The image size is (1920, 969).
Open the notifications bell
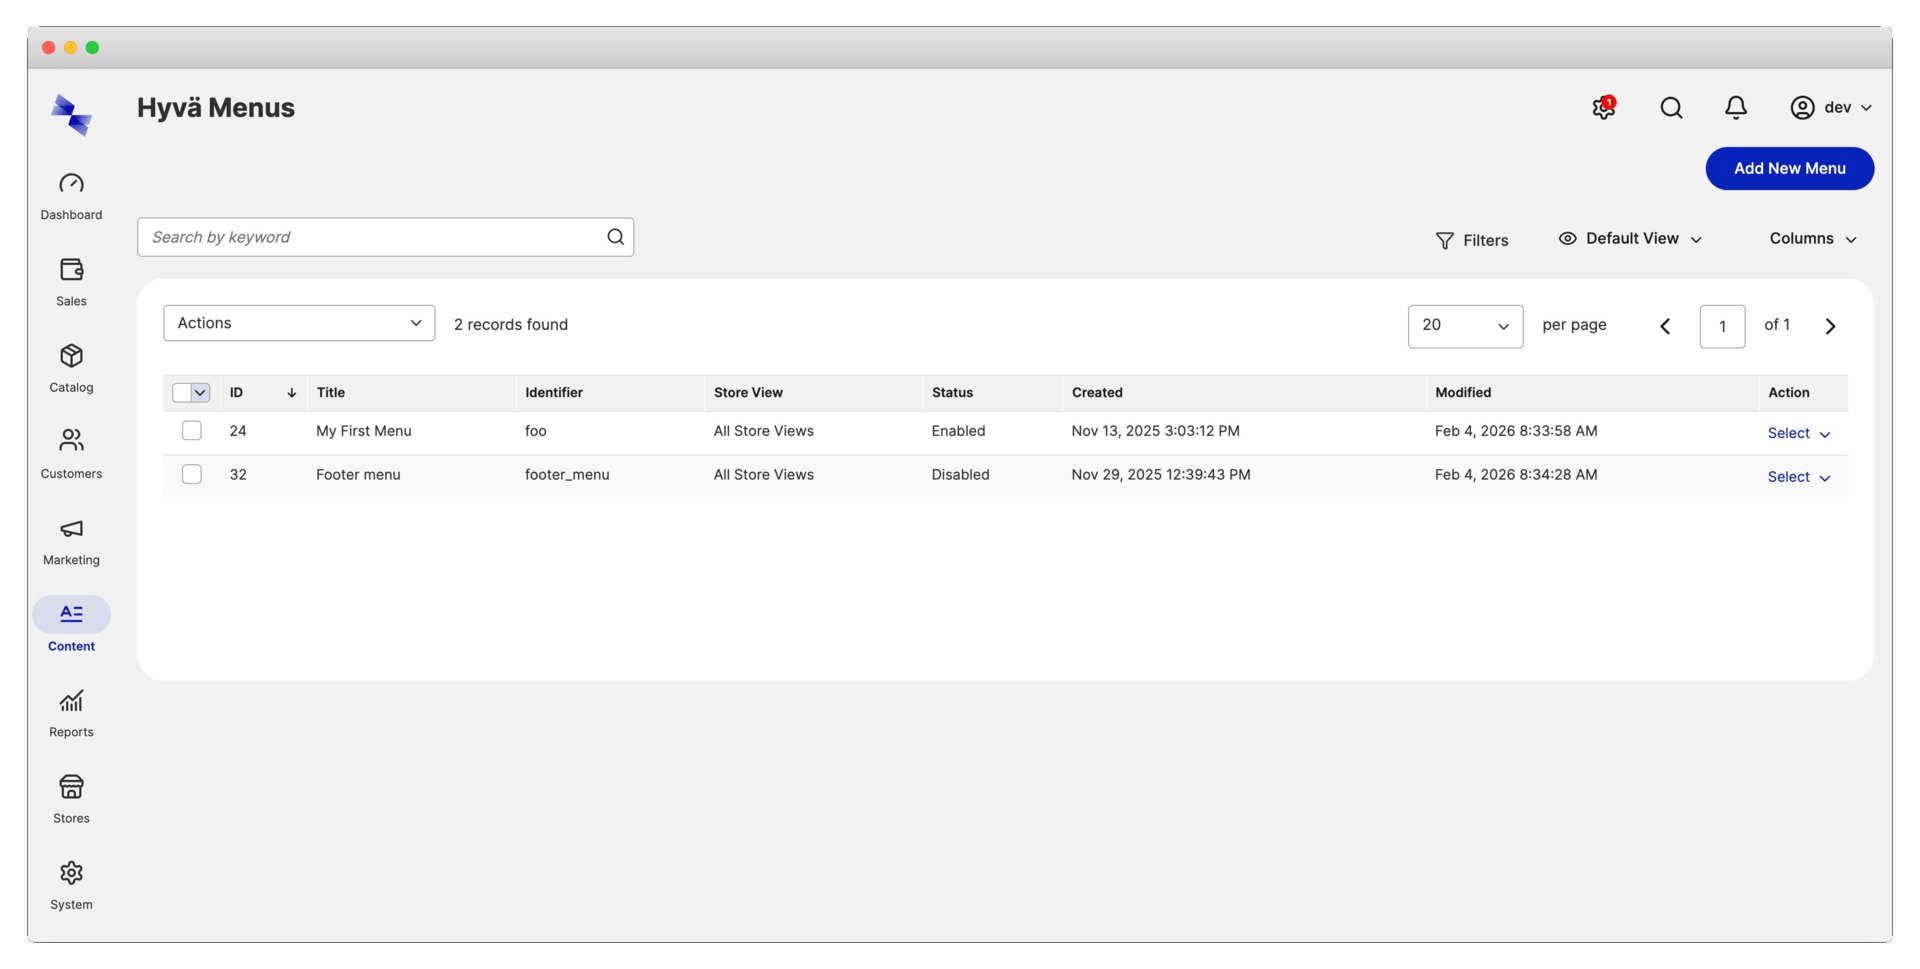point(1735,107)
